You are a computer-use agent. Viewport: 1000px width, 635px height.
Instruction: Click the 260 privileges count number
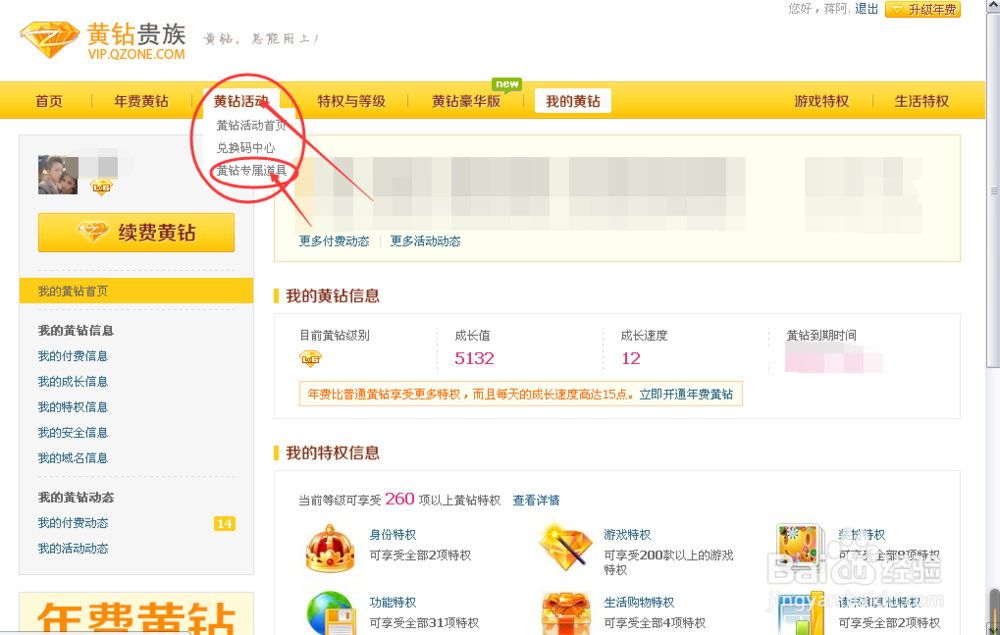coord(400,499)
